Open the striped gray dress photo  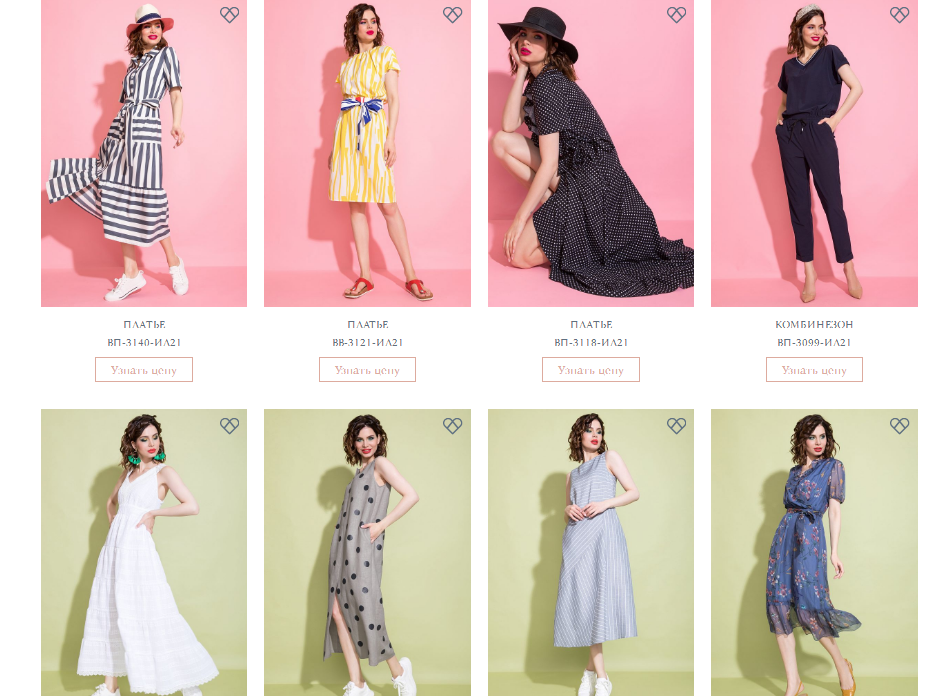[144, 160]
